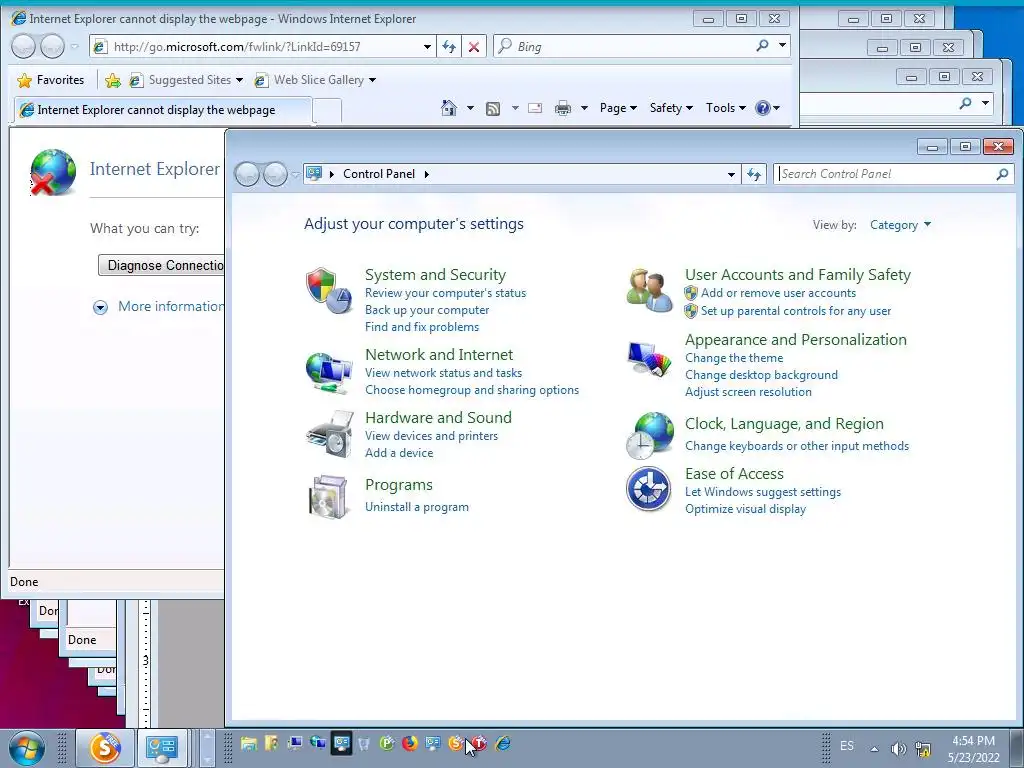Click Internet Explorer Read Mail icon
The height and width of the screenshot is (768, 1024).
coord(535,108)
